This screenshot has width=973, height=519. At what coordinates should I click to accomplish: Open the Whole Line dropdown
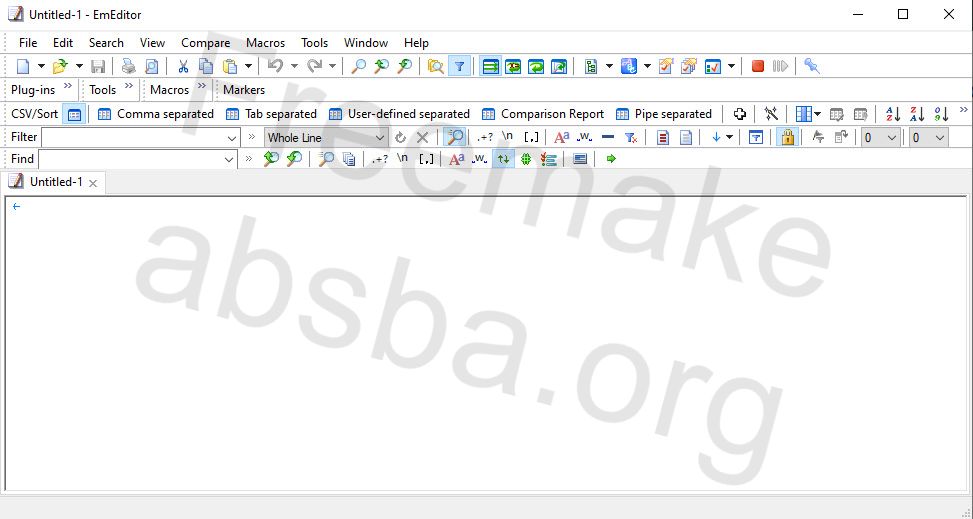pos(326,138)
